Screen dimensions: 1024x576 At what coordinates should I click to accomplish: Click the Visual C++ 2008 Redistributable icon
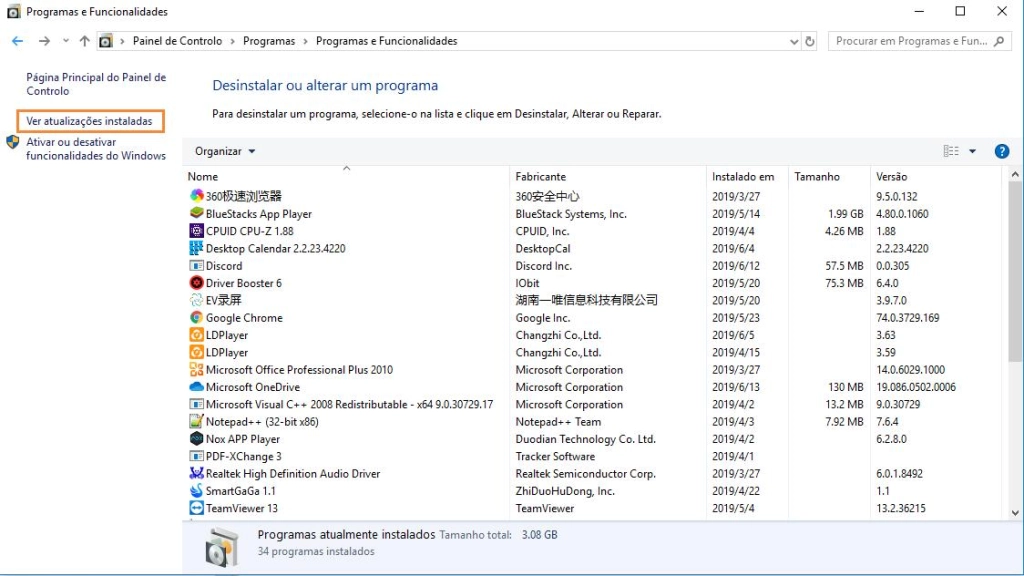(196, 404)
